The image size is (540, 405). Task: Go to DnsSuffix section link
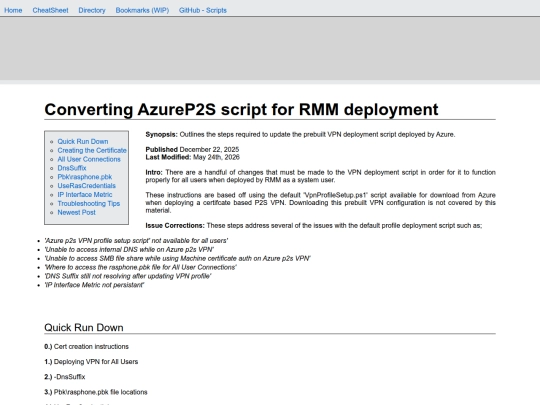[72, 168]
